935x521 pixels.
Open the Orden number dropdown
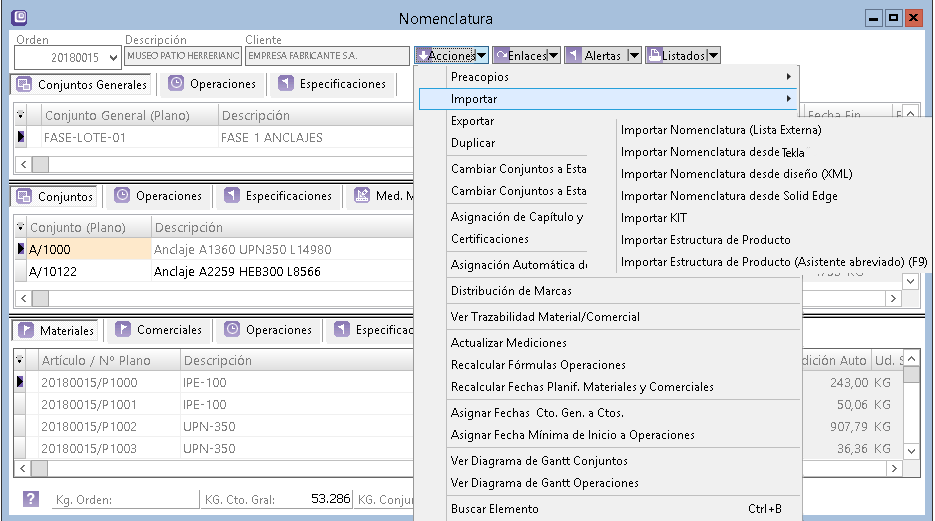(x=111, y=57)
